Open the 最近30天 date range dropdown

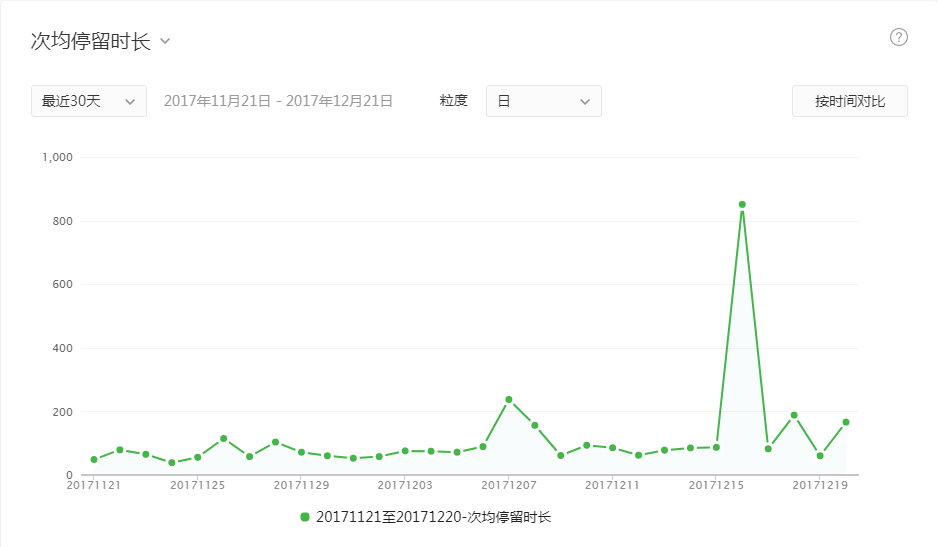coord(88,101)
